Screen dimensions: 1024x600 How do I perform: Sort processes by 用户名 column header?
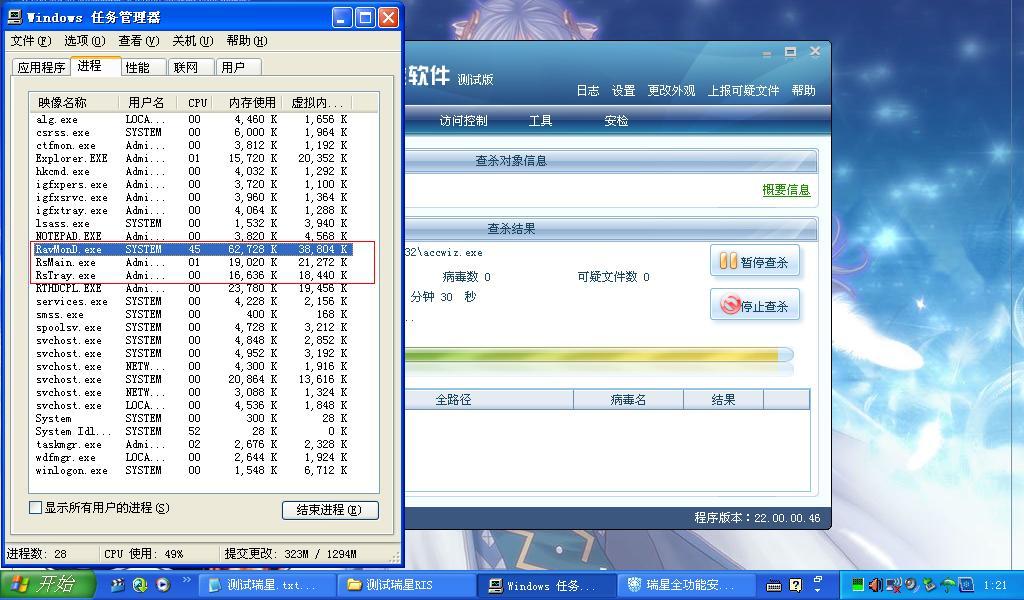(x=148, y=103)
